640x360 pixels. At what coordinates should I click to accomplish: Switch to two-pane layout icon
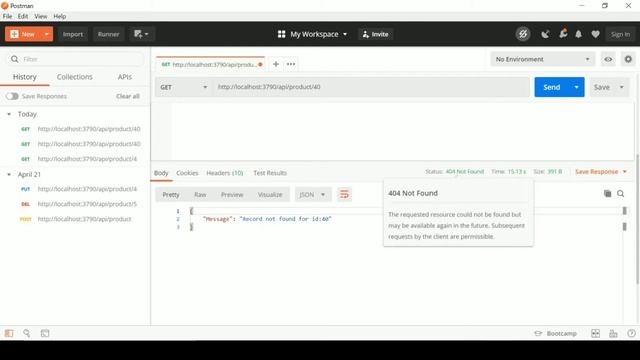coord(596,333)
